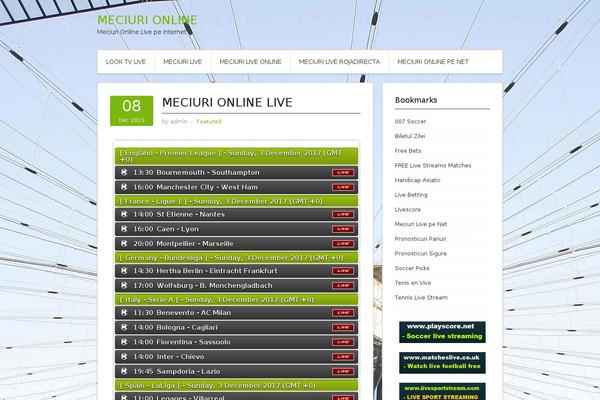This screenshot has height=400, width=600.
Task: Go to MECIURI LIVE ONLINE in the navigation
Action: pyautogui.click(x=250, y=62)
